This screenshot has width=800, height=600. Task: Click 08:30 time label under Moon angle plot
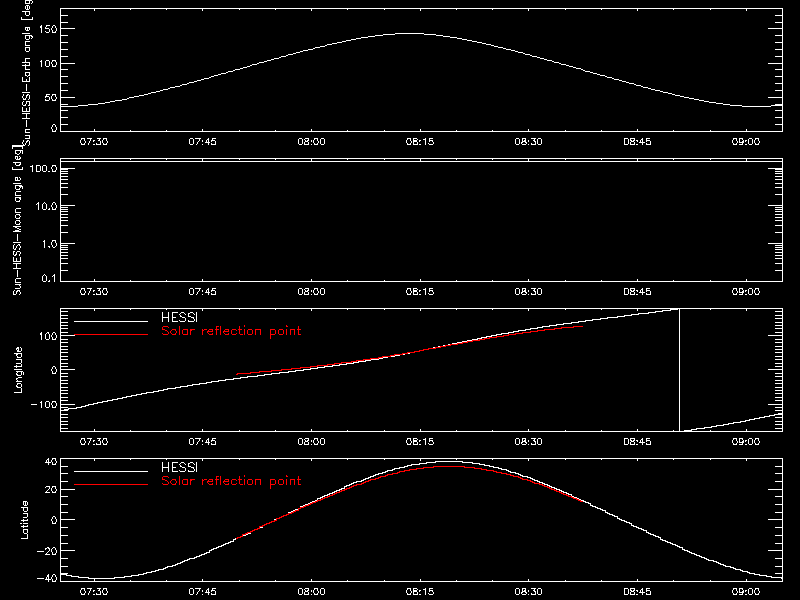tap(529, 292)
